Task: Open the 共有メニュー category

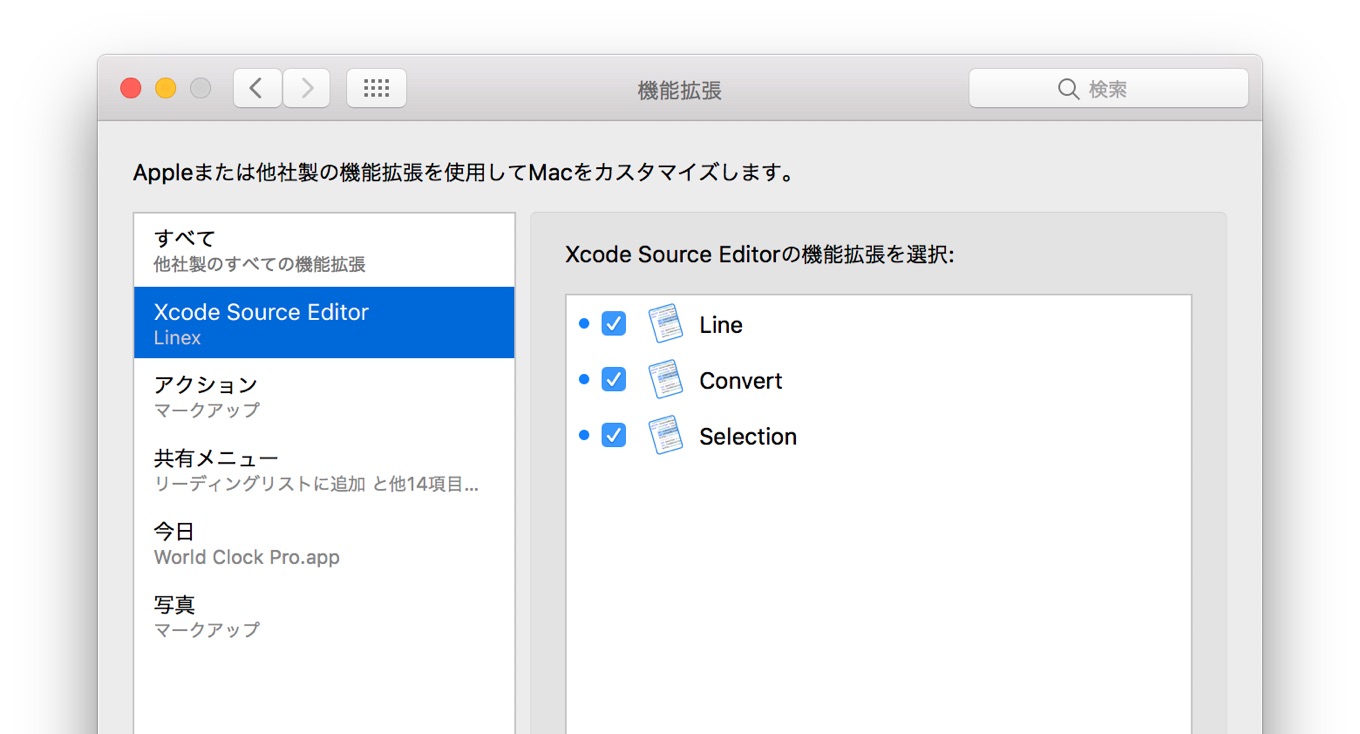Action: pyautogui.click(x=324, y=470)
